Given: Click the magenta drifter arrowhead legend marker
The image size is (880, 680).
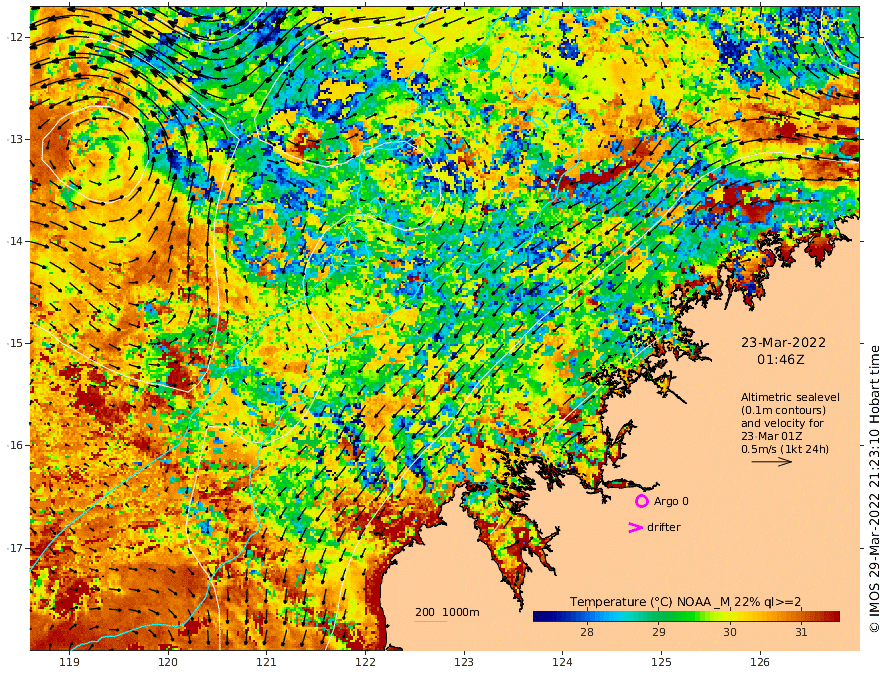Looking at the screenshot, I should click(x=635, y=527).
